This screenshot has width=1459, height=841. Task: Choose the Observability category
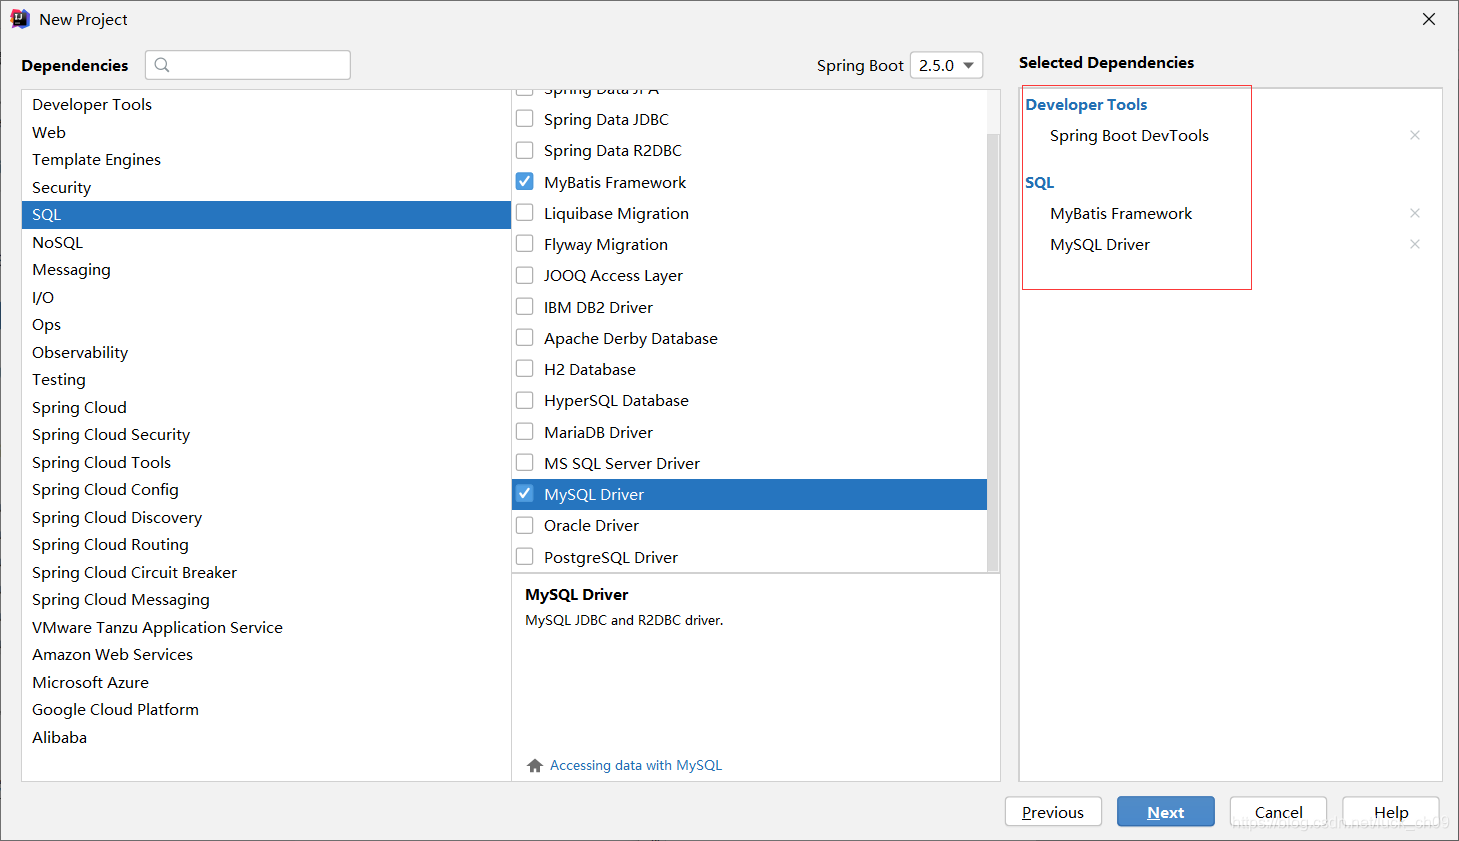pyautogui.click(x=266, y=352)
